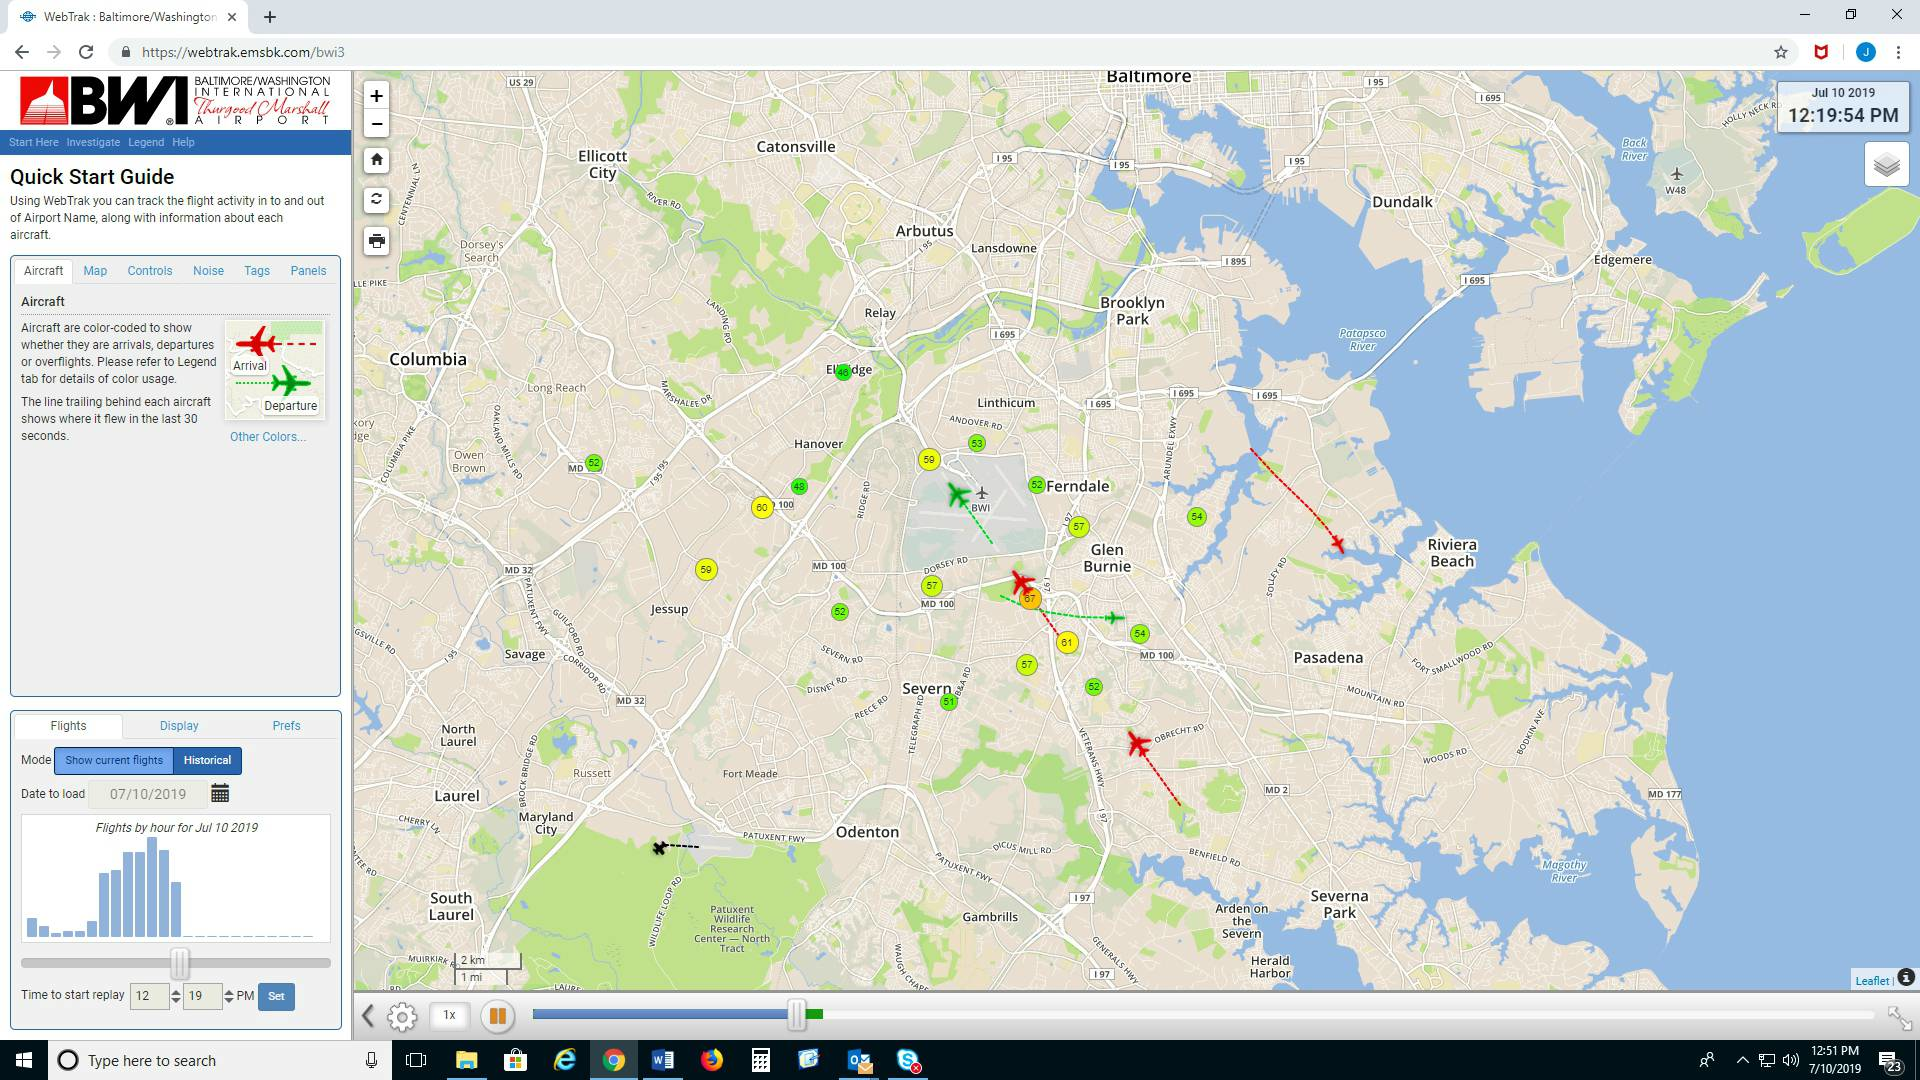This screenshot has width=1920, height=1080.
Task: Open the Investigate menu
Action: coord(93,142)
